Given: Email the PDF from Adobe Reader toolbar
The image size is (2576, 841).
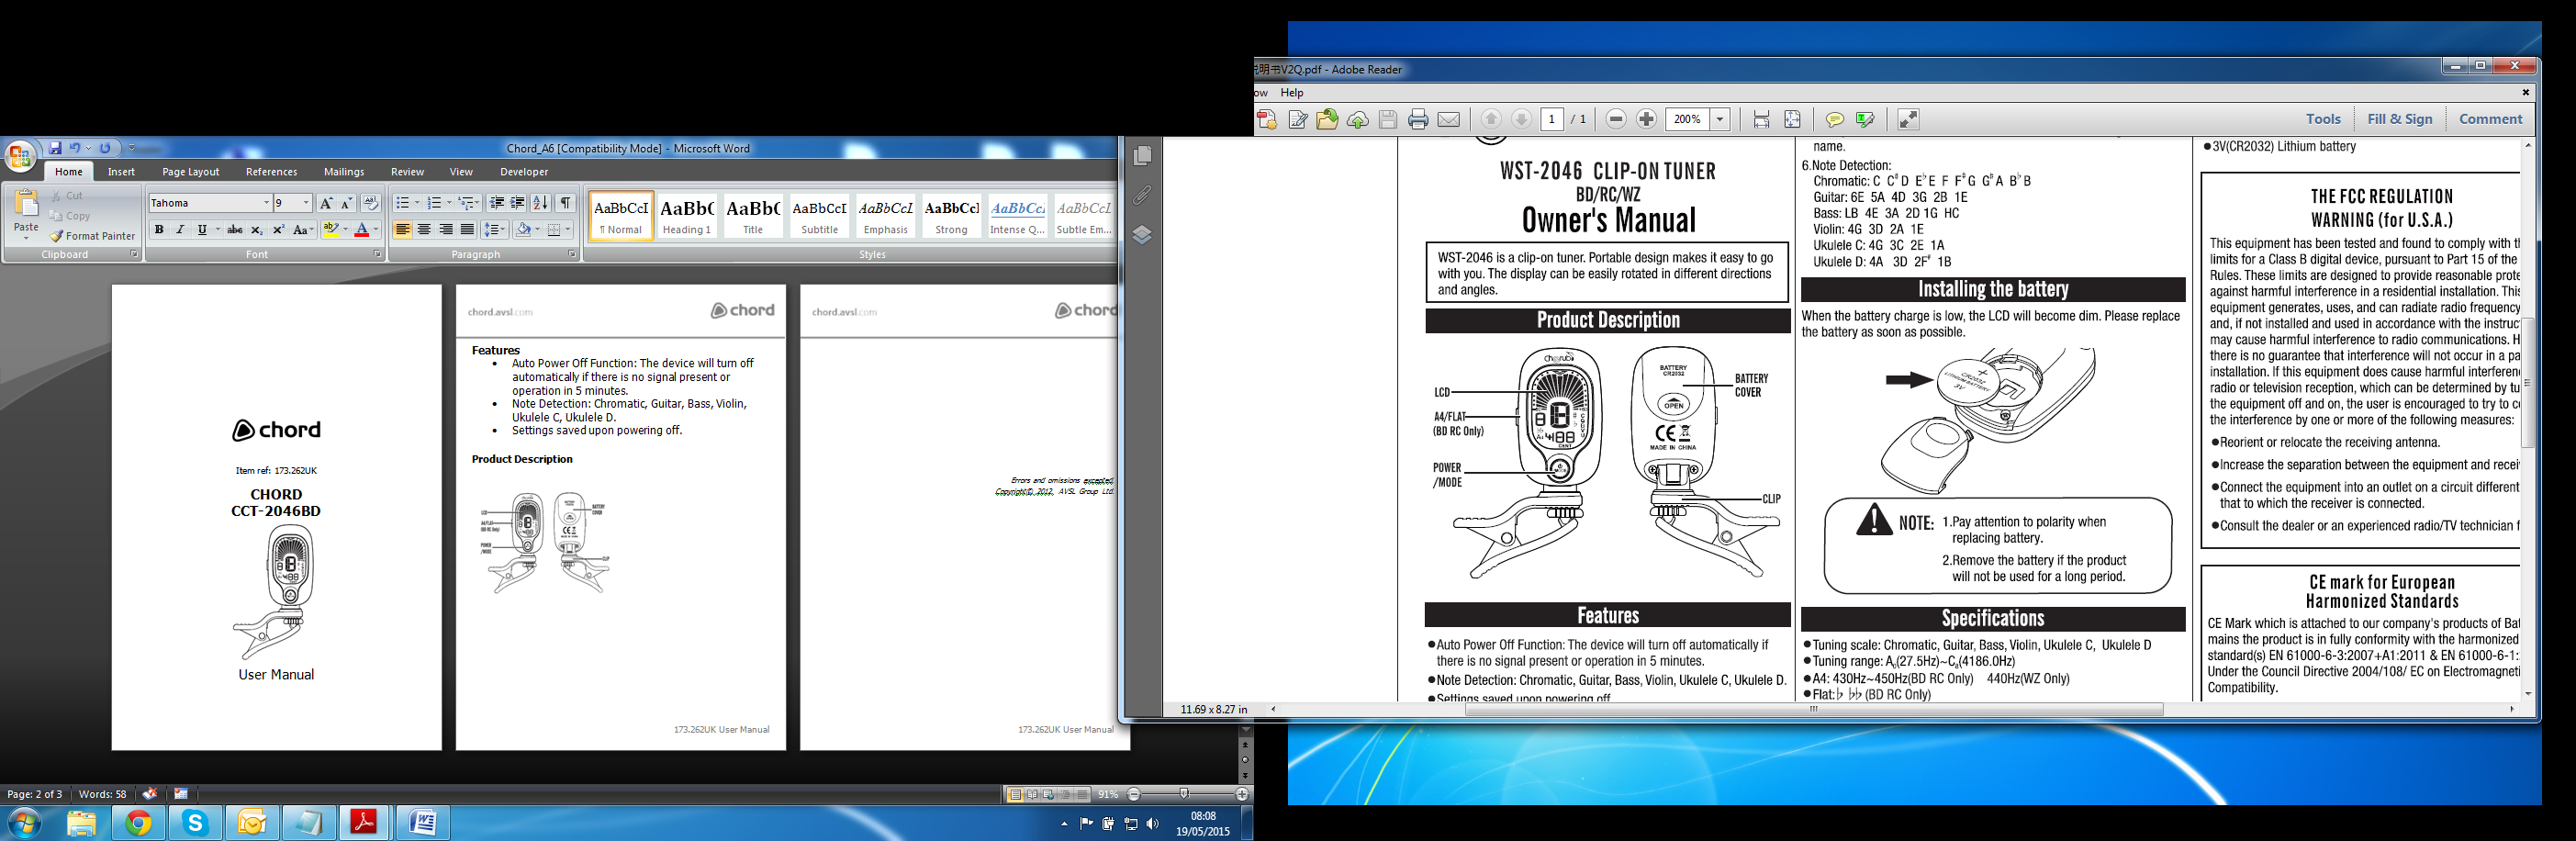Looking at the screenshot, I should pyautogui.click(x=1449, y=120).
